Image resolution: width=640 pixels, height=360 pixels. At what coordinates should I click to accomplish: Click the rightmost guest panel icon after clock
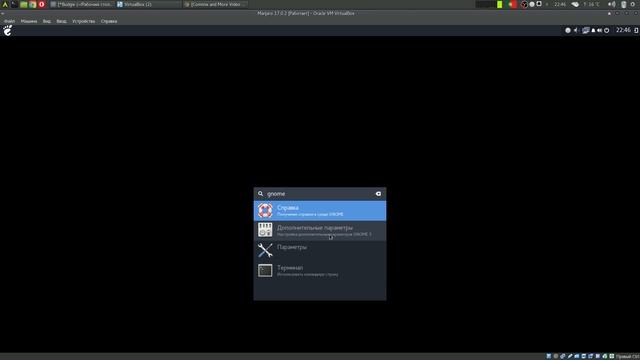(636, 30)
